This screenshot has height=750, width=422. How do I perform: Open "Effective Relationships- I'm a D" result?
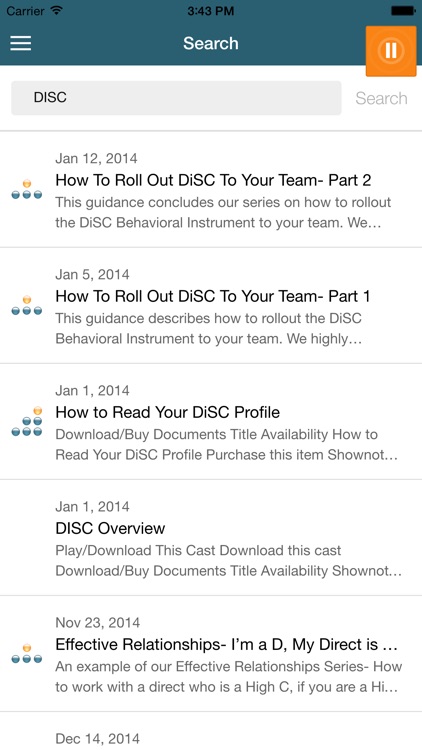pos(227,645)
